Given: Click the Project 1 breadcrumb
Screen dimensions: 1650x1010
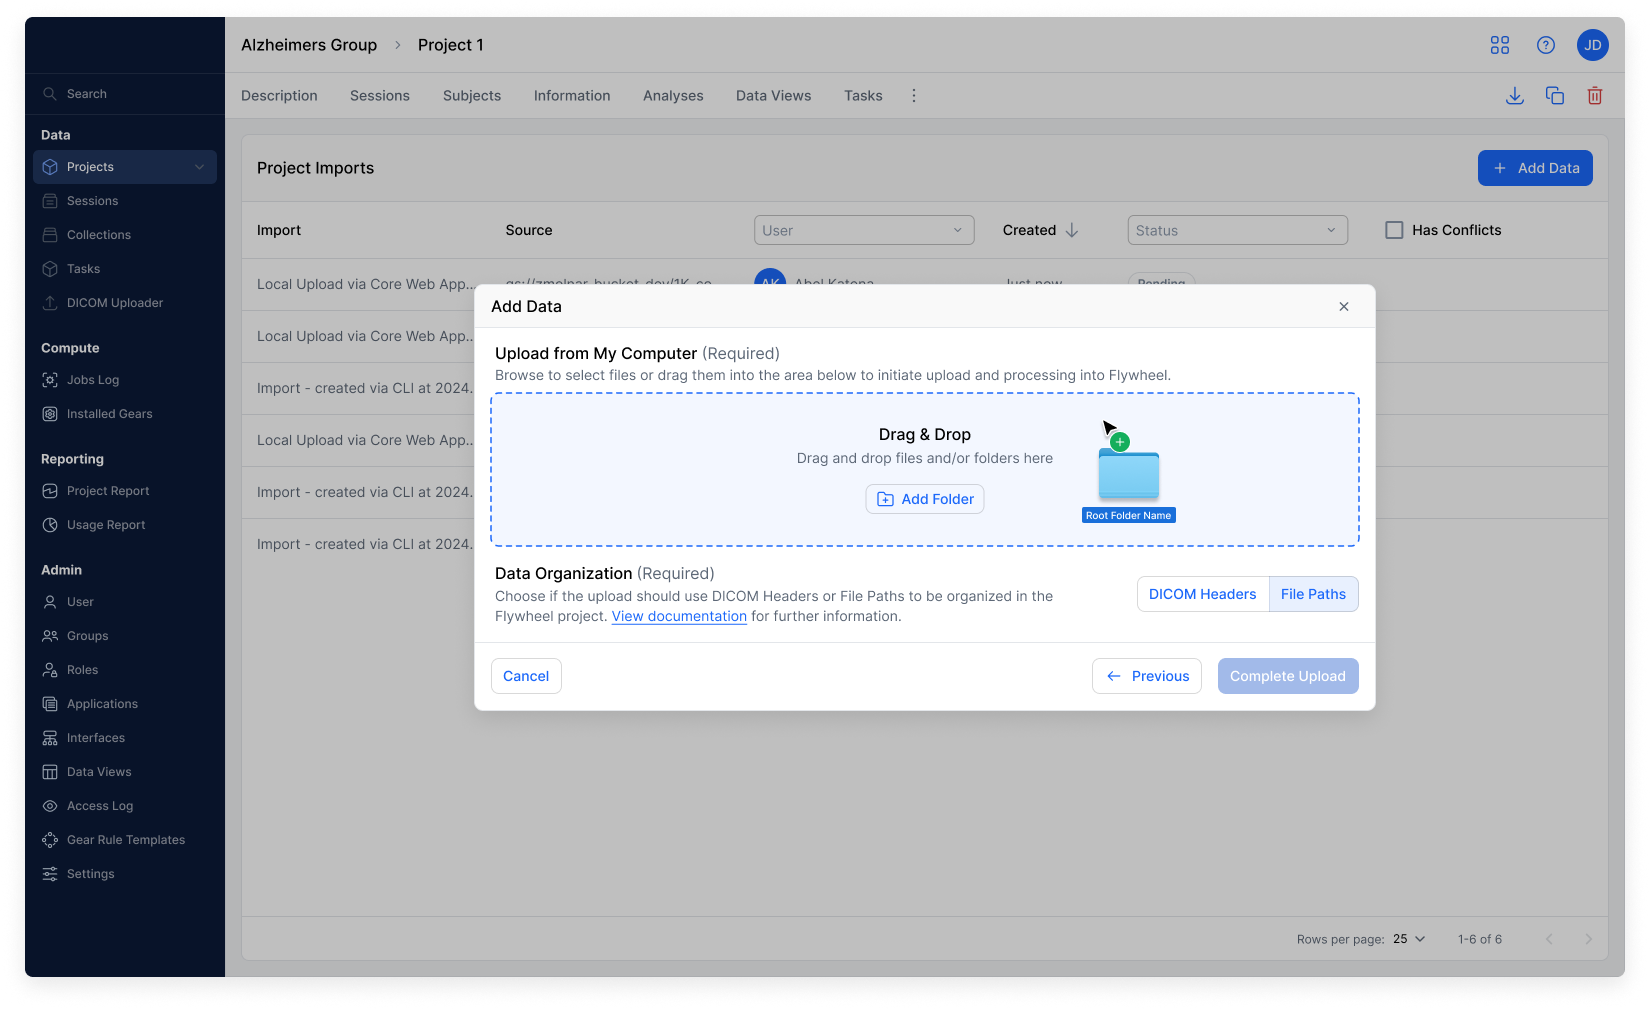Looking at the screenshot, I should pyautogui.click(x=451, y=45).
